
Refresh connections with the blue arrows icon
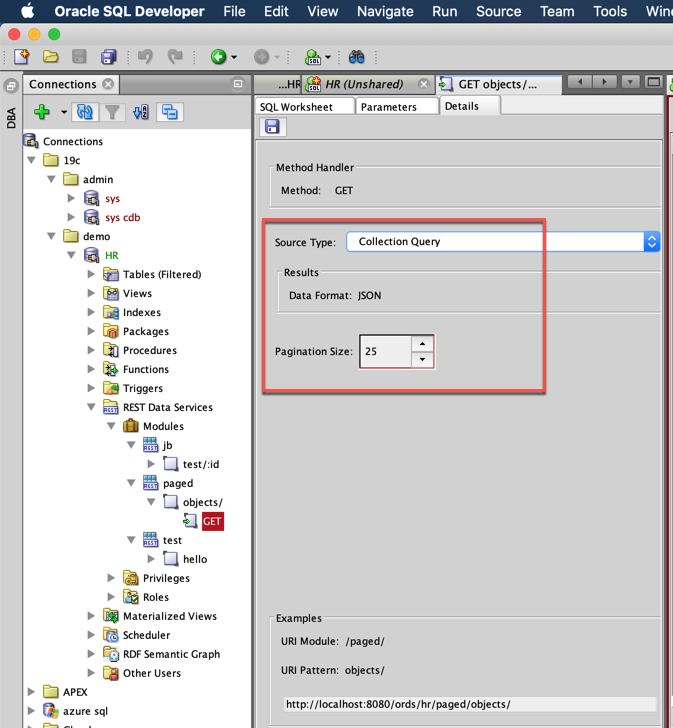[x=84, y=112]
